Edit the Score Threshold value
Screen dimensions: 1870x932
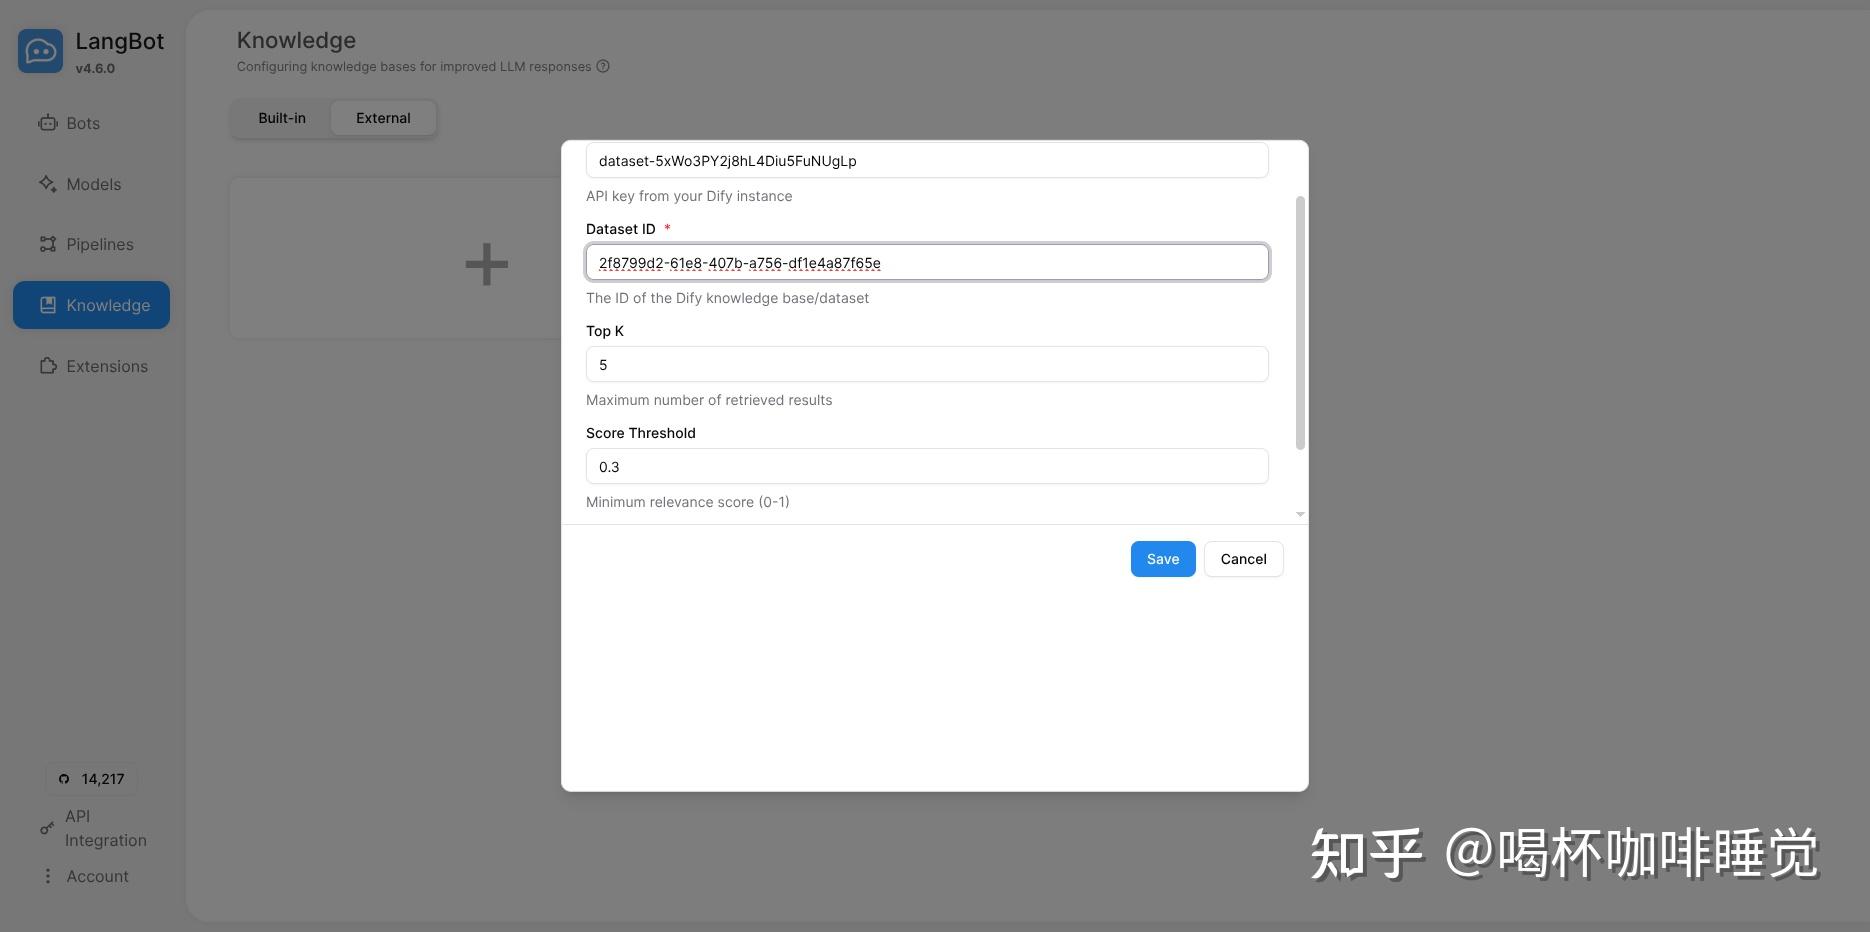tap(926, 466)
